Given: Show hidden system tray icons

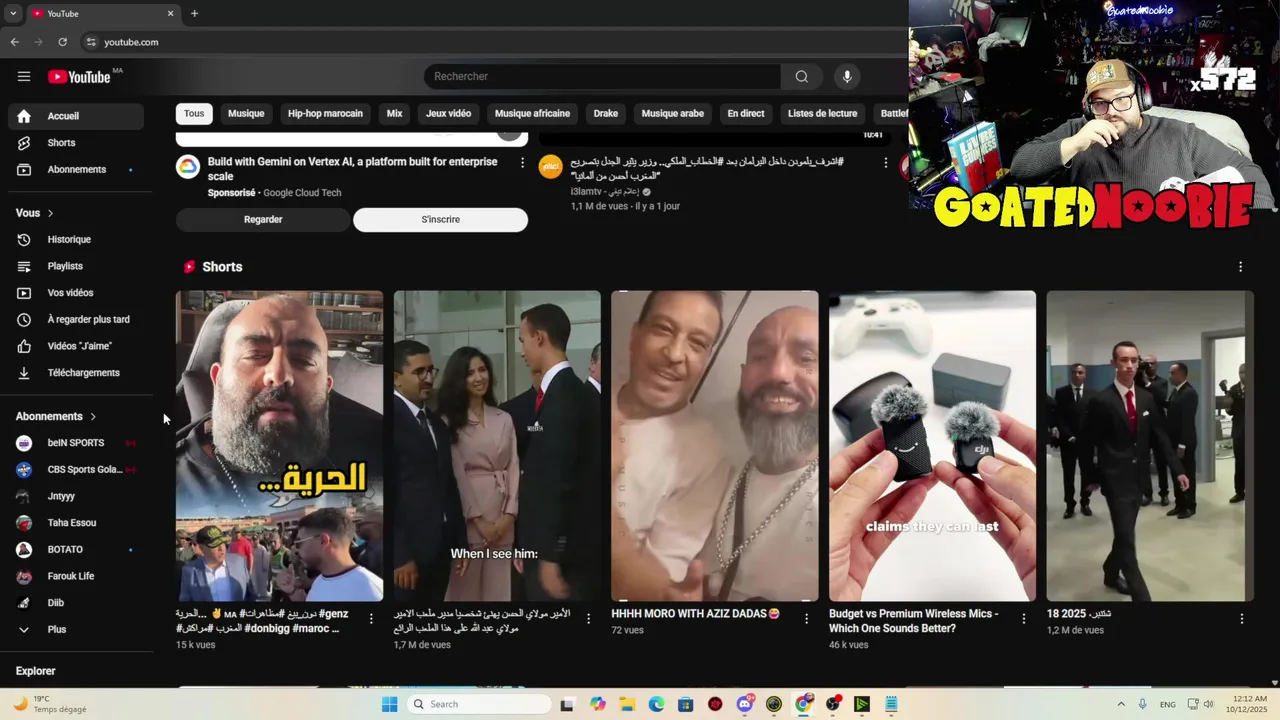Looking at the screenshot, I should tap(1120, 704).
